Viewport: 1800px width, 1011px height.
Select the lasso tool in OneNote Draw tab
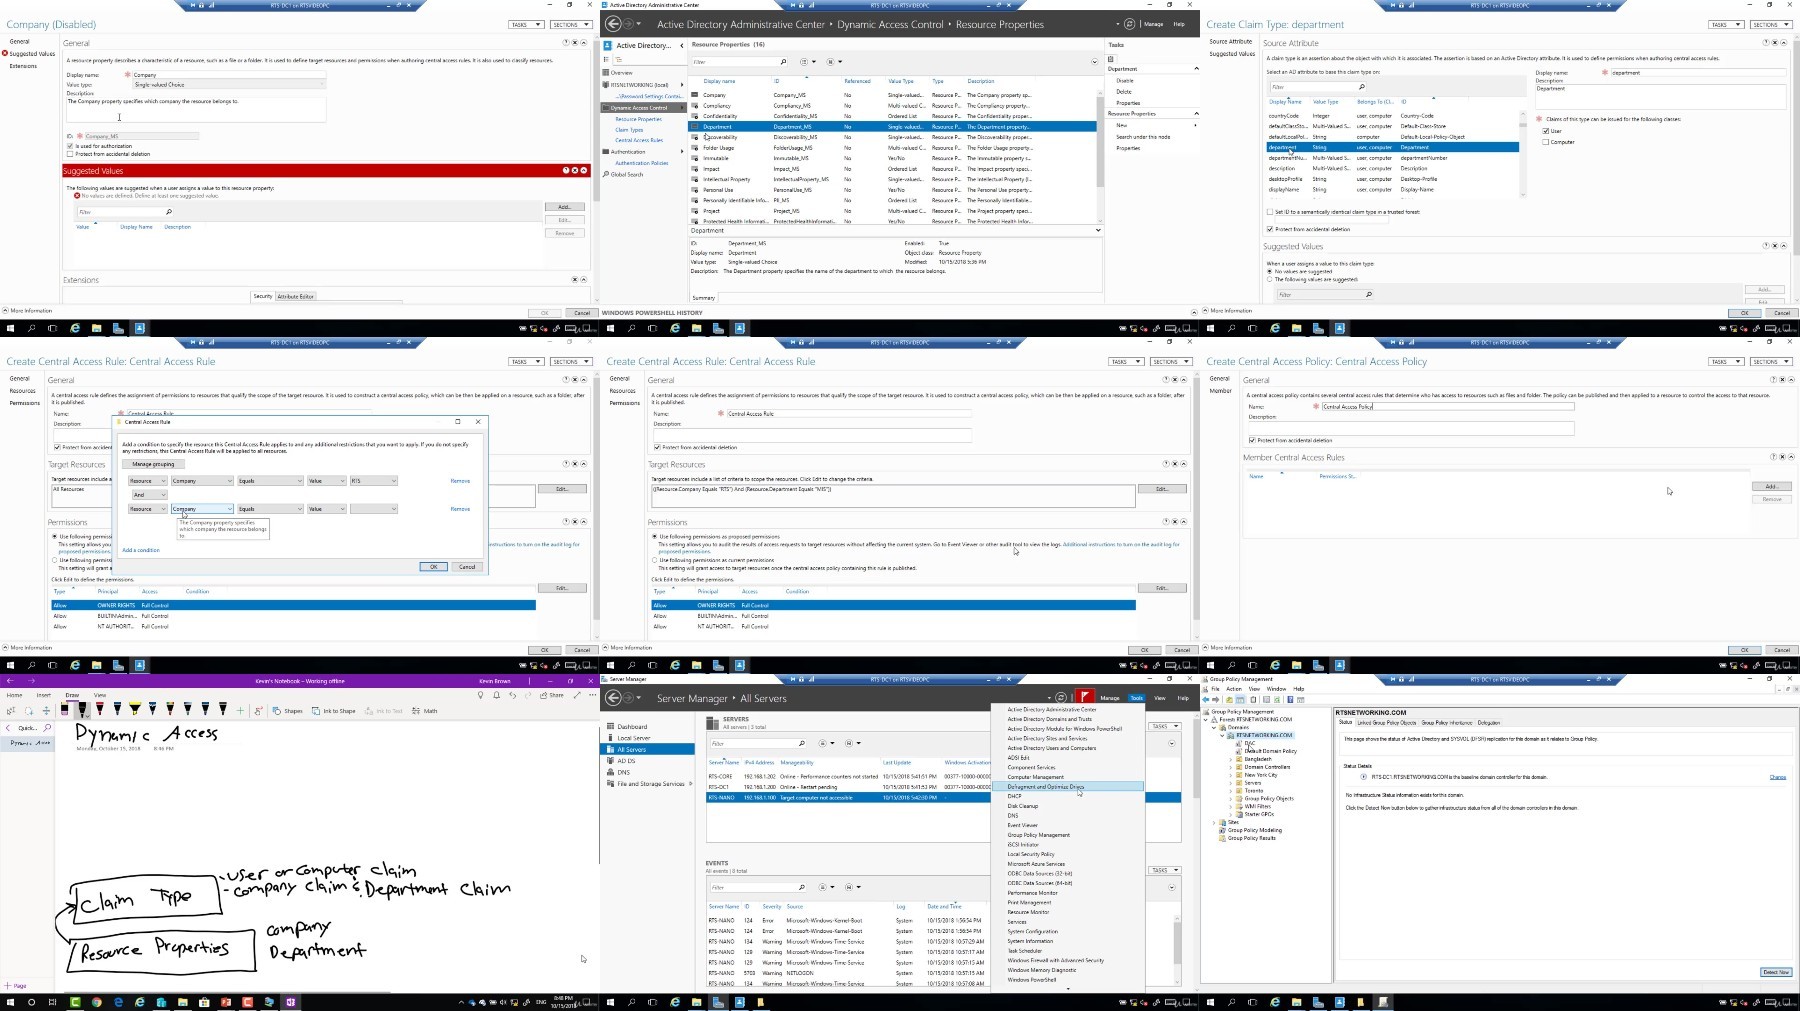pos(29,711)
